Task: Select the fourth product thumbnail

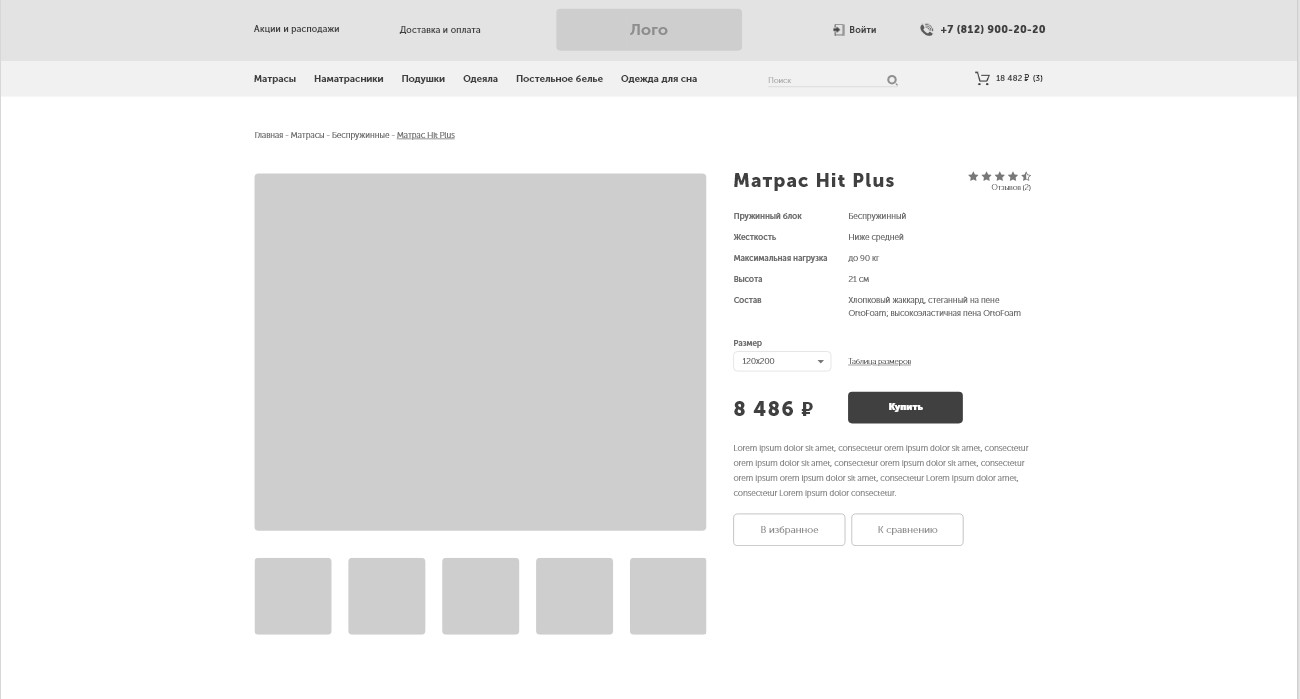Action: 574,596
